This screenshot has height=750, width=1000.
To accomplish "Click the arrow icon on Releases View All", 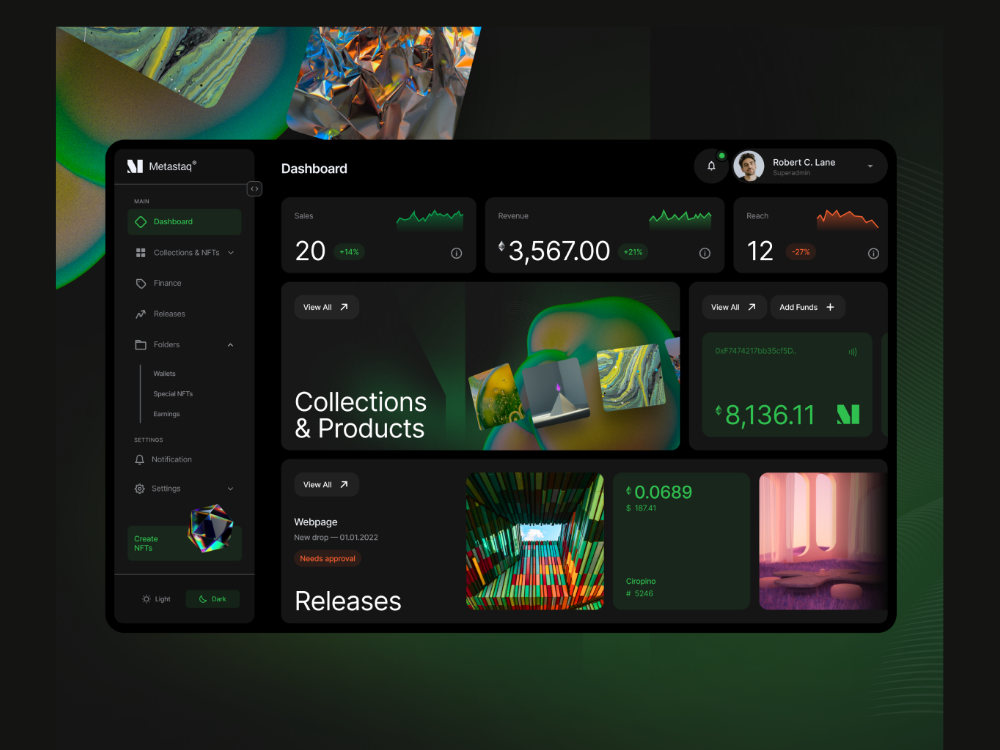I will 344,485.
